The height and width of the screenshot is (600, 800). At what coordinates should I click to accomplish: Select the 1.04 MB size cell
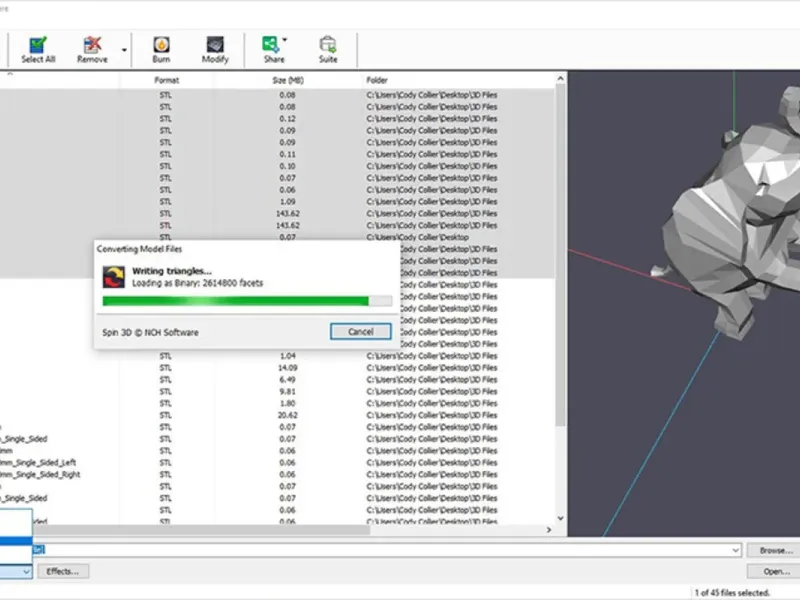288,356
